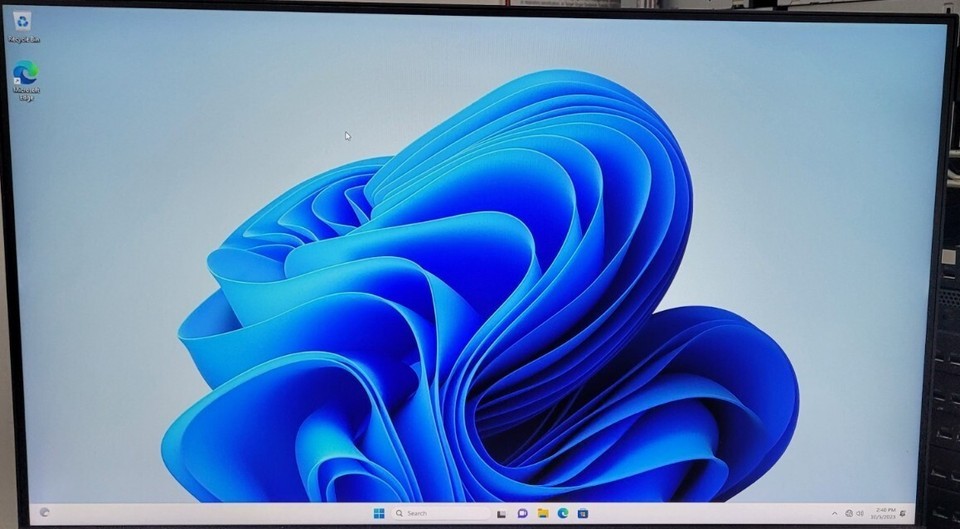Expand the hidden system tray icons
Screen dimensions: 960x529
[x=834, y=513]
